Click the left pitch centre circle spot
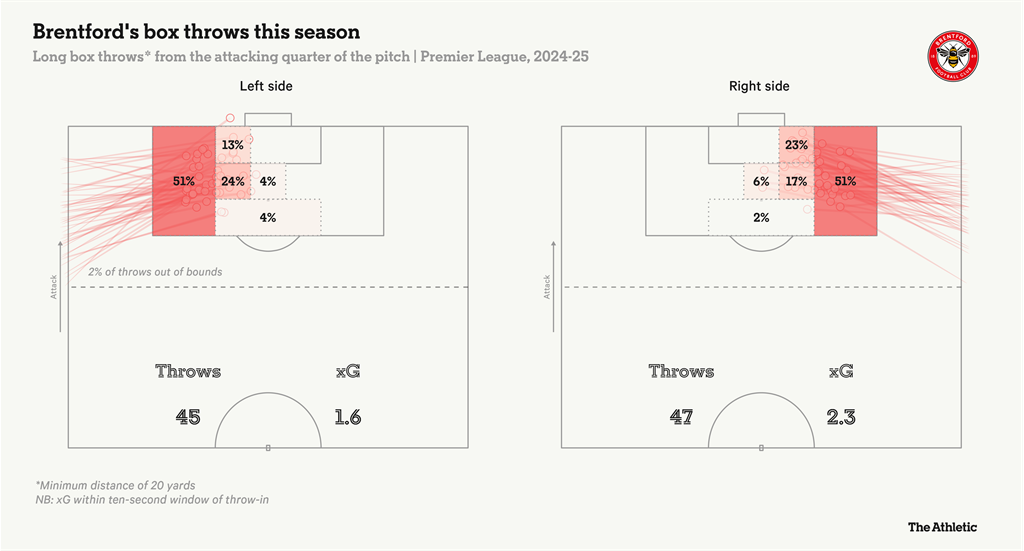Screen dimensions: 1024x551 [268, 448]
